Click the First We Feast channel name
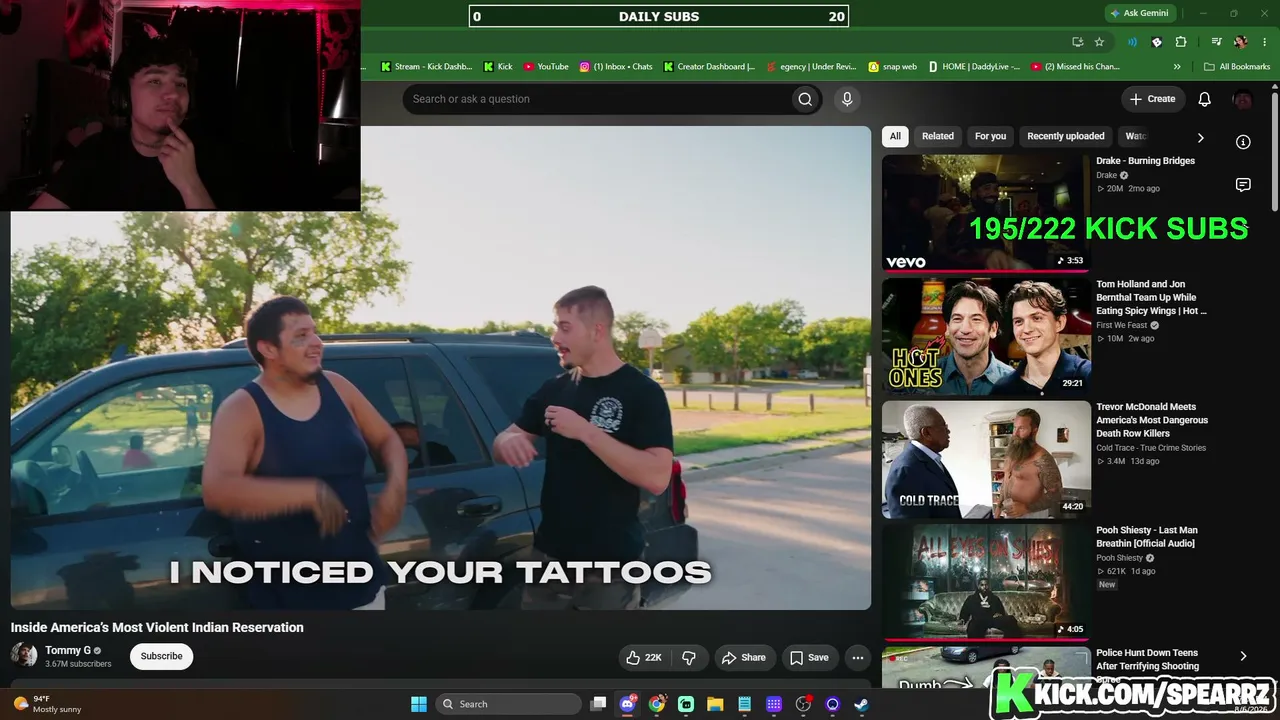 [1122, 325]
